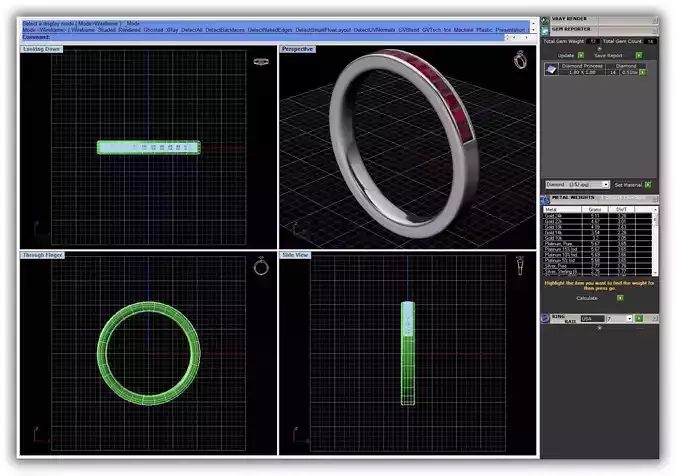Screen dimensions: 676x476
Task: Click the Looking Down viewport ring icon
Action: pyautogui.click(x=261, y=62)
